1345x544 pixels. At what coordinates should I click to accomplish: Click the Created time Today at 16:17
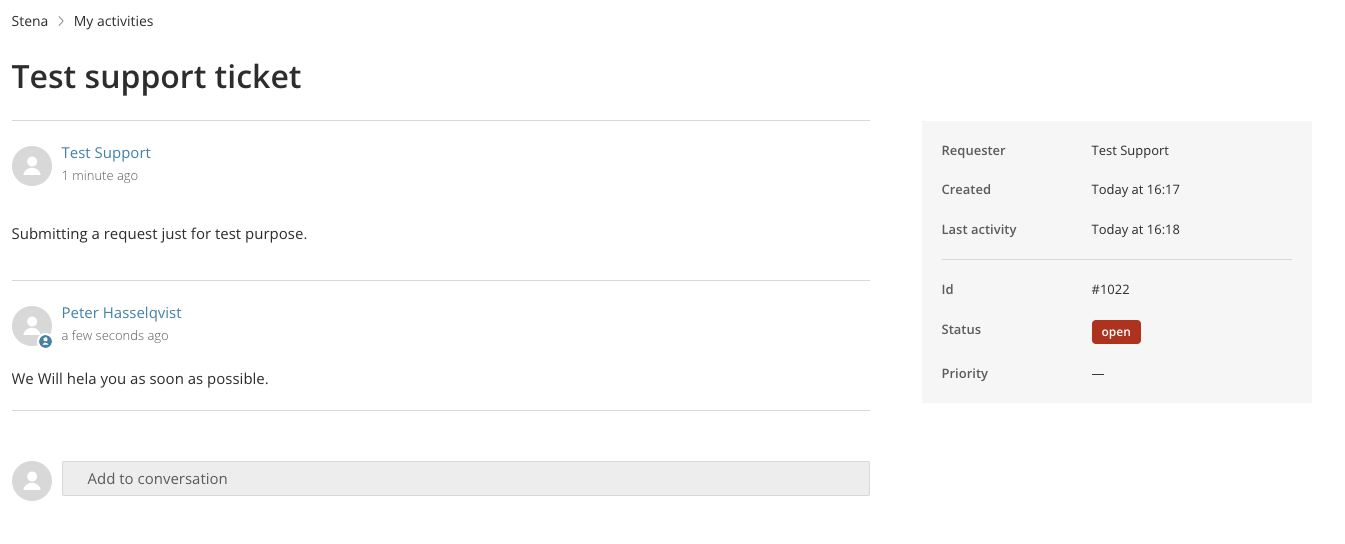(x=1135, y=189)
